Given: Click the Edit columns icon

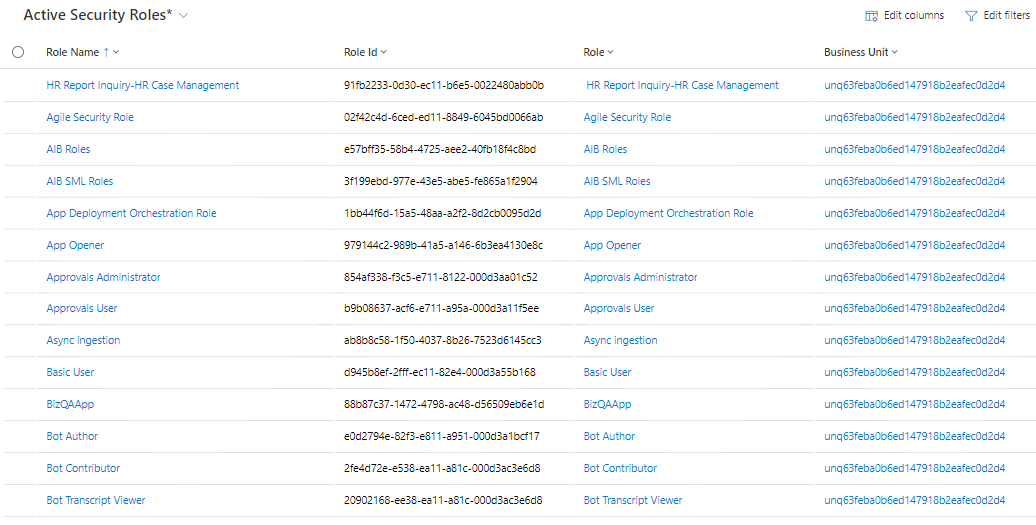Looking at the screenshot, I should pyautogui.click(x=871, y=16).
